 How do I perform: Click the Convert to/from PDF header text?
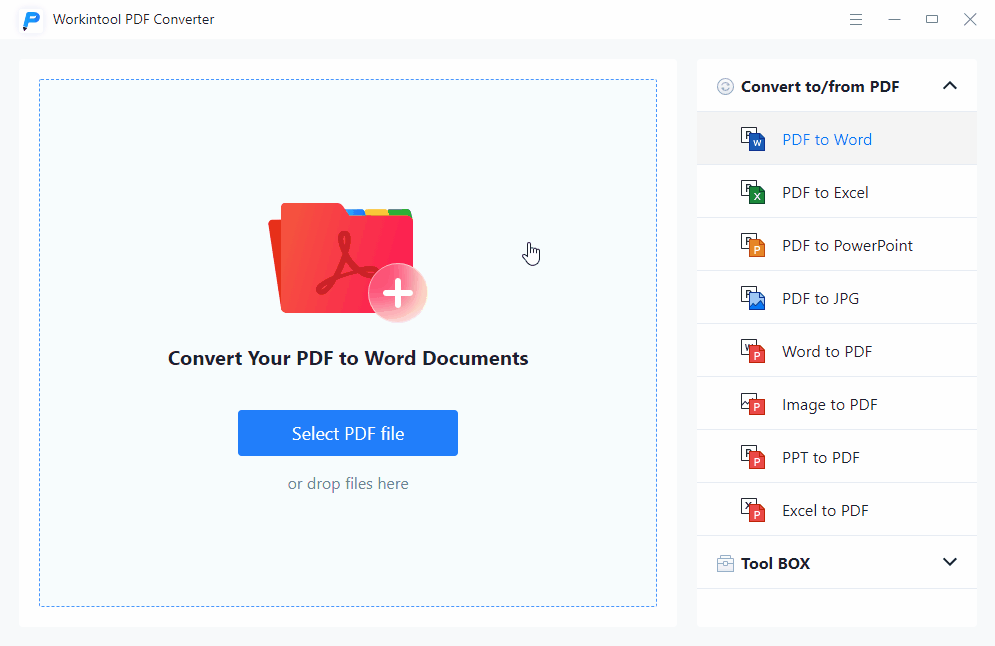point(820,86)
